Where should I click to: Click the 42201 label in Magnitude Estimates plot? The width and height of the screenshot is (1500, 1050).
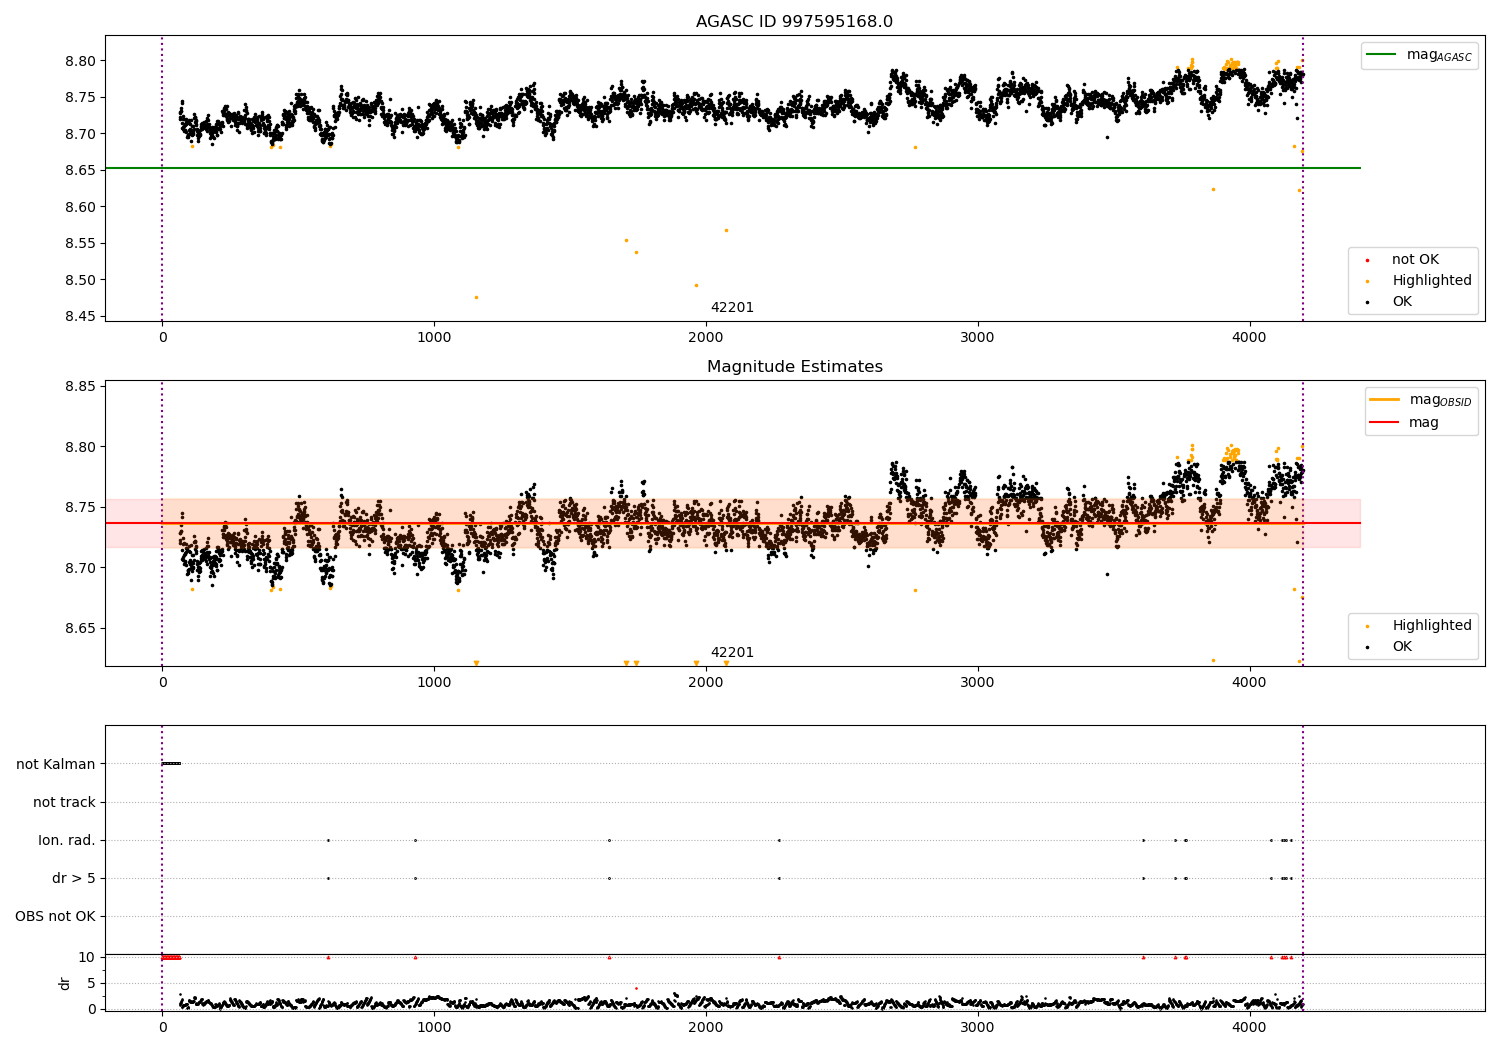[x=732, y=653]
